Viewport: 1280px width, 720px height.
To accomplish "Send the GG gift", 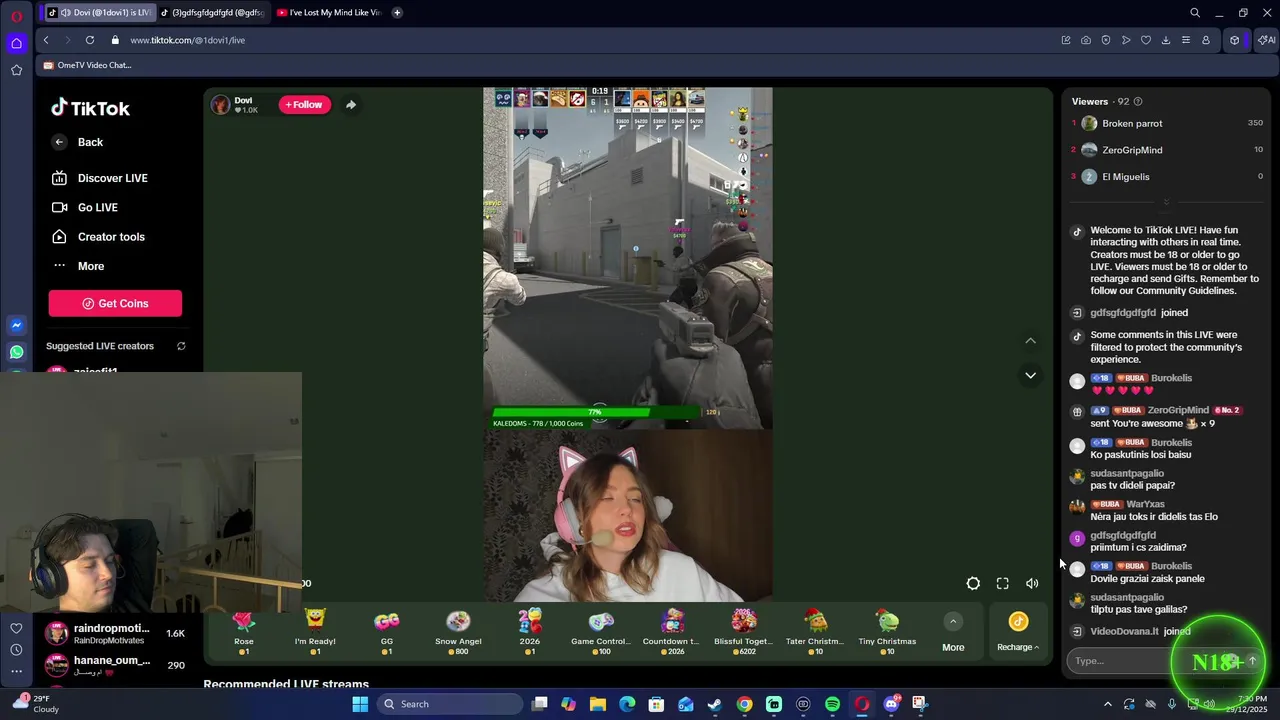I will point(387,633).
